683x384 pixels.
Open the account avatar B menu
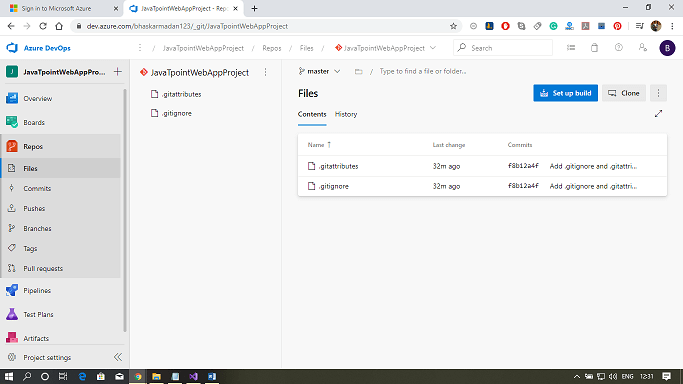coord(667,48)
